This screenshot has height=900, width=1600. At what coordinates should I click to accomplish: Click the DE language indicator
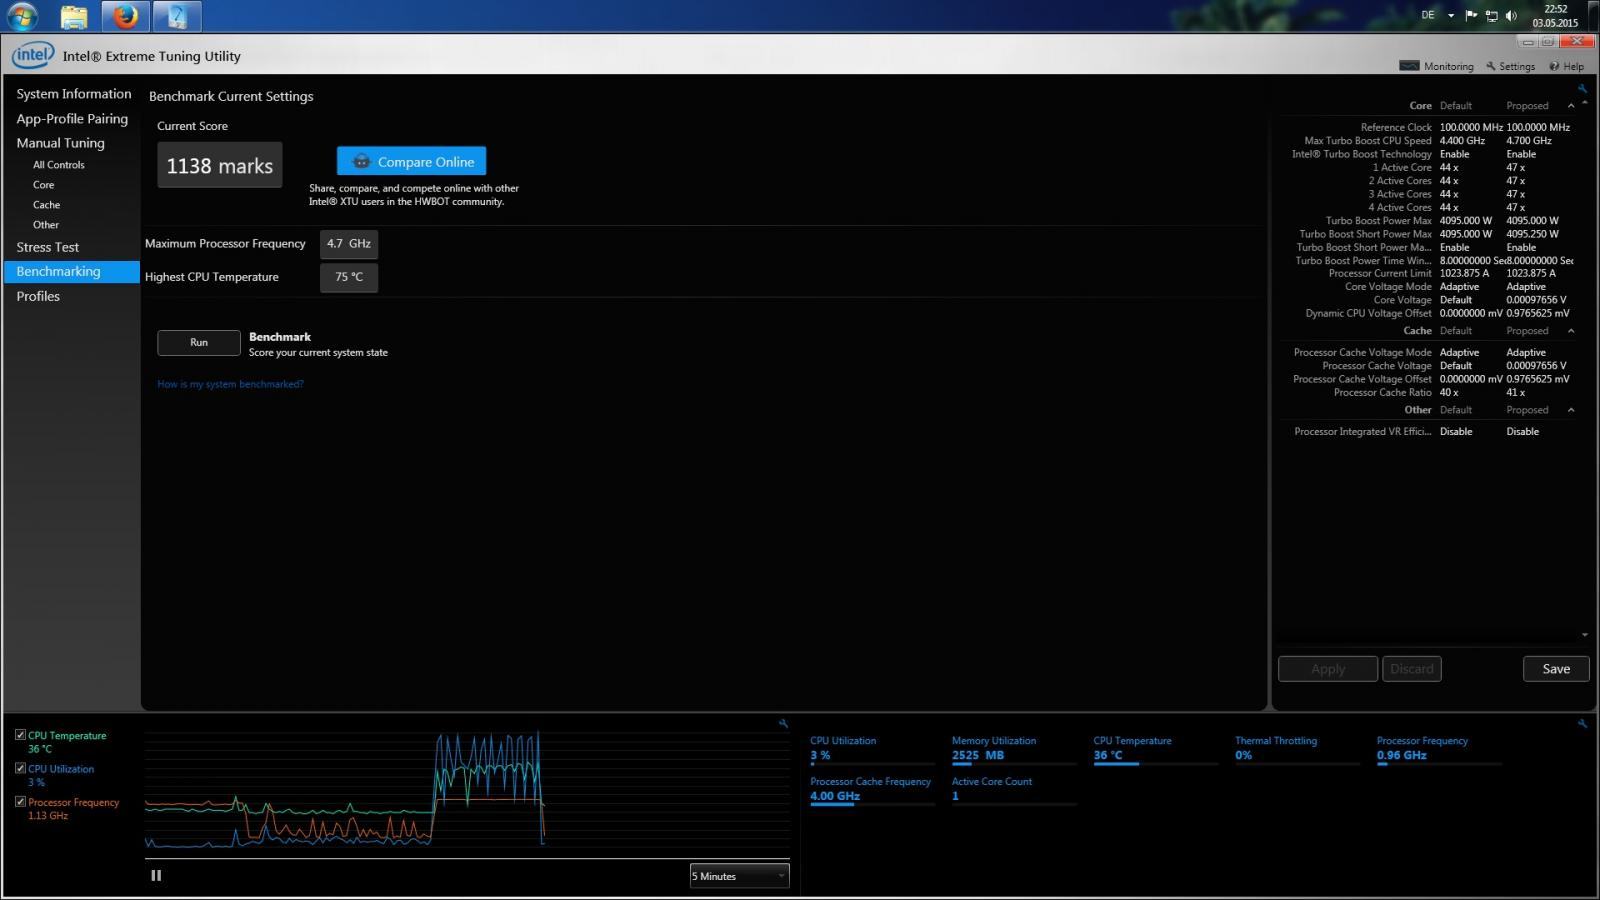[x=1428, y=15]
